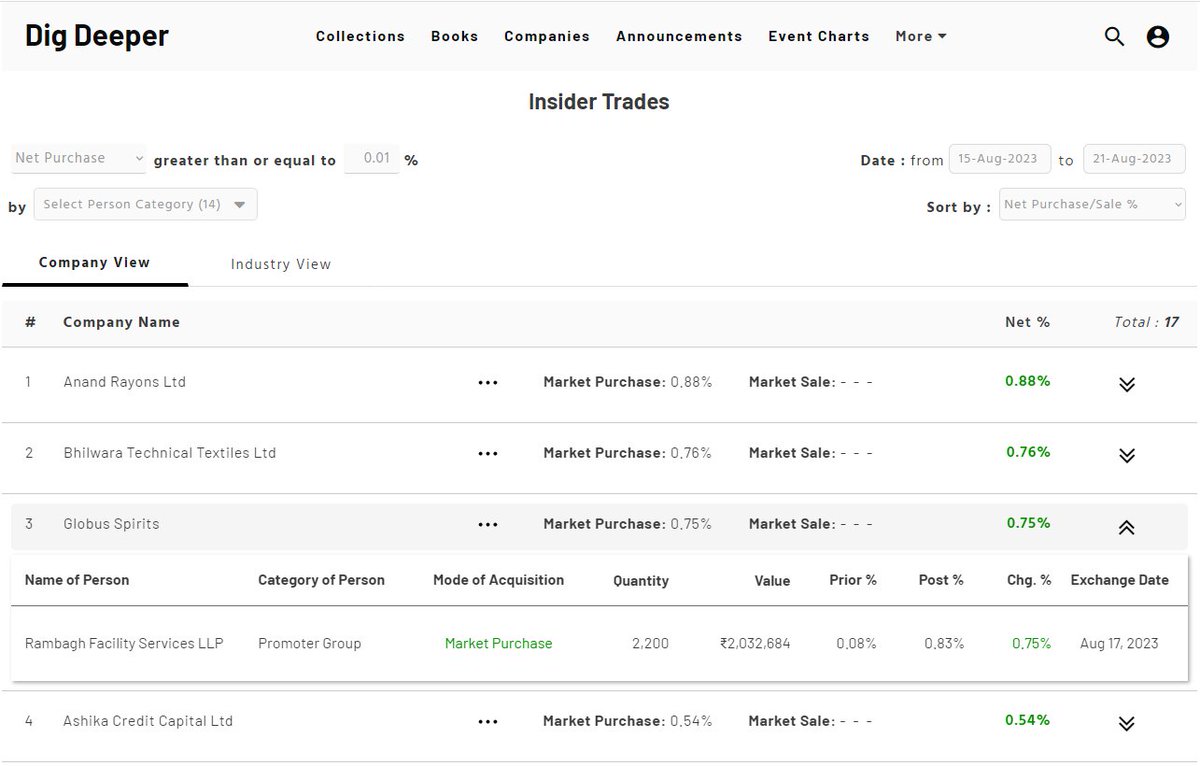This screenshot has width=1200, height=766.
Task: Expand the More navigation menu
Action: [919, 36]
